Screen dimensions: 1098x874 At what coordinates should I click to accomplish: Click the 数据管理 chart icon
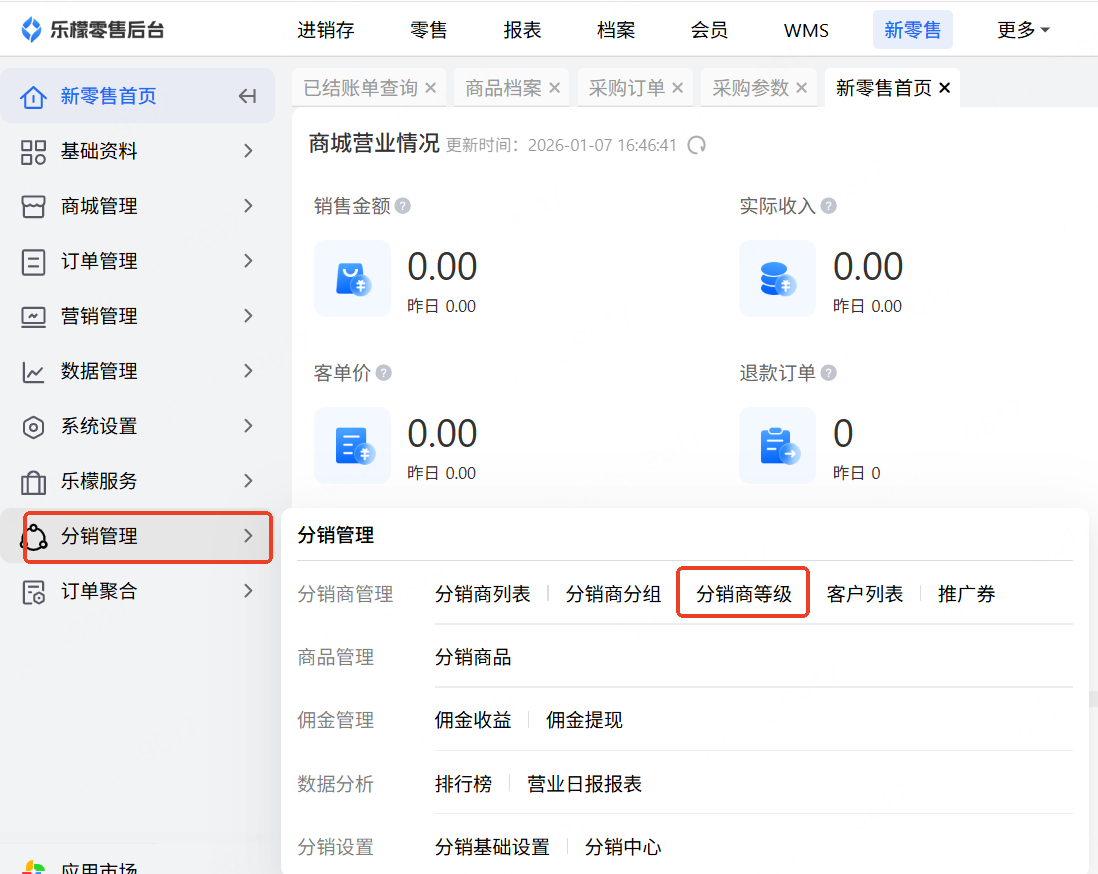pyautogui.click(x=33, y=372)
